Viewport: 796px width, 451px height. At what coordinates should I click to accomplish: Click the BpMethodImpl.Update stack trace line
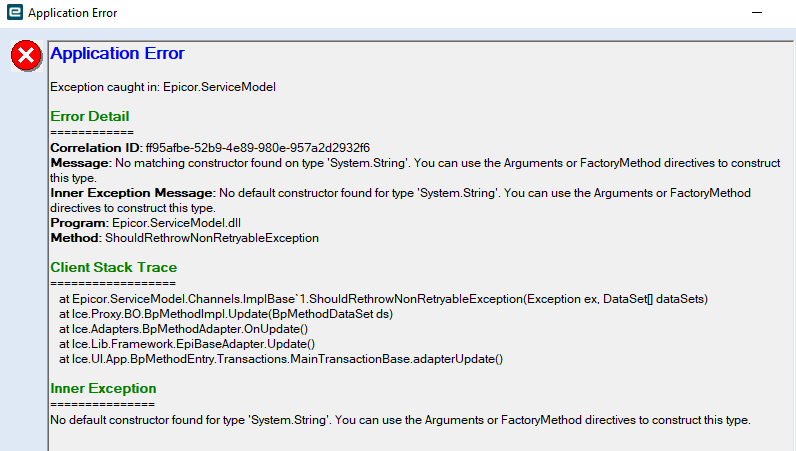point(226,314)
